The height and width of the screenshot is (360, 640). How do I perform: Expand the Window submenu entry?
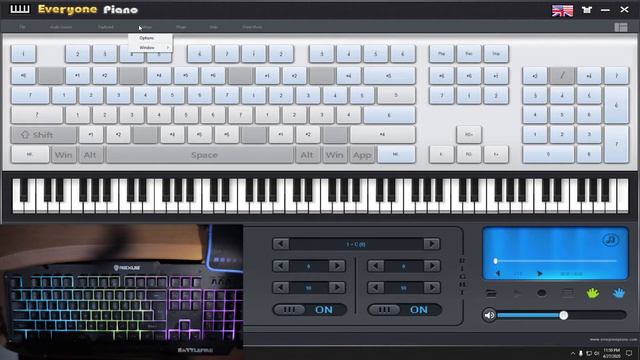(x=150, y=48)
